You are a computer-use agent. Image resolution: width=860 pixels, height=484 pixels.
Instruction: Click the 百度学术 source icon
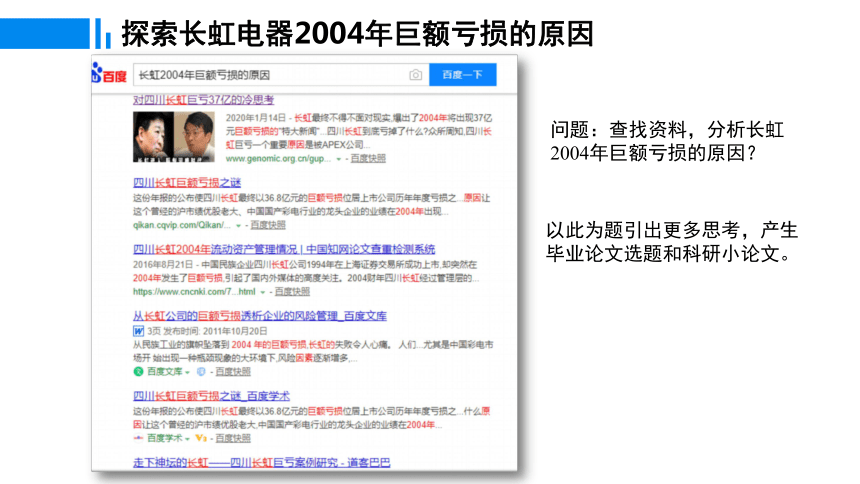(x=138, y=438)
